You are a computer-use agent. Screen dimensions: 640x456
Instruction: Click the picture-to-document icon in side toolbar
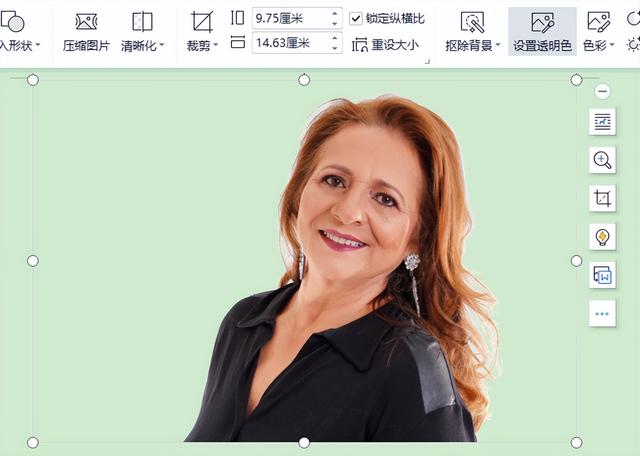coord(602,275)
